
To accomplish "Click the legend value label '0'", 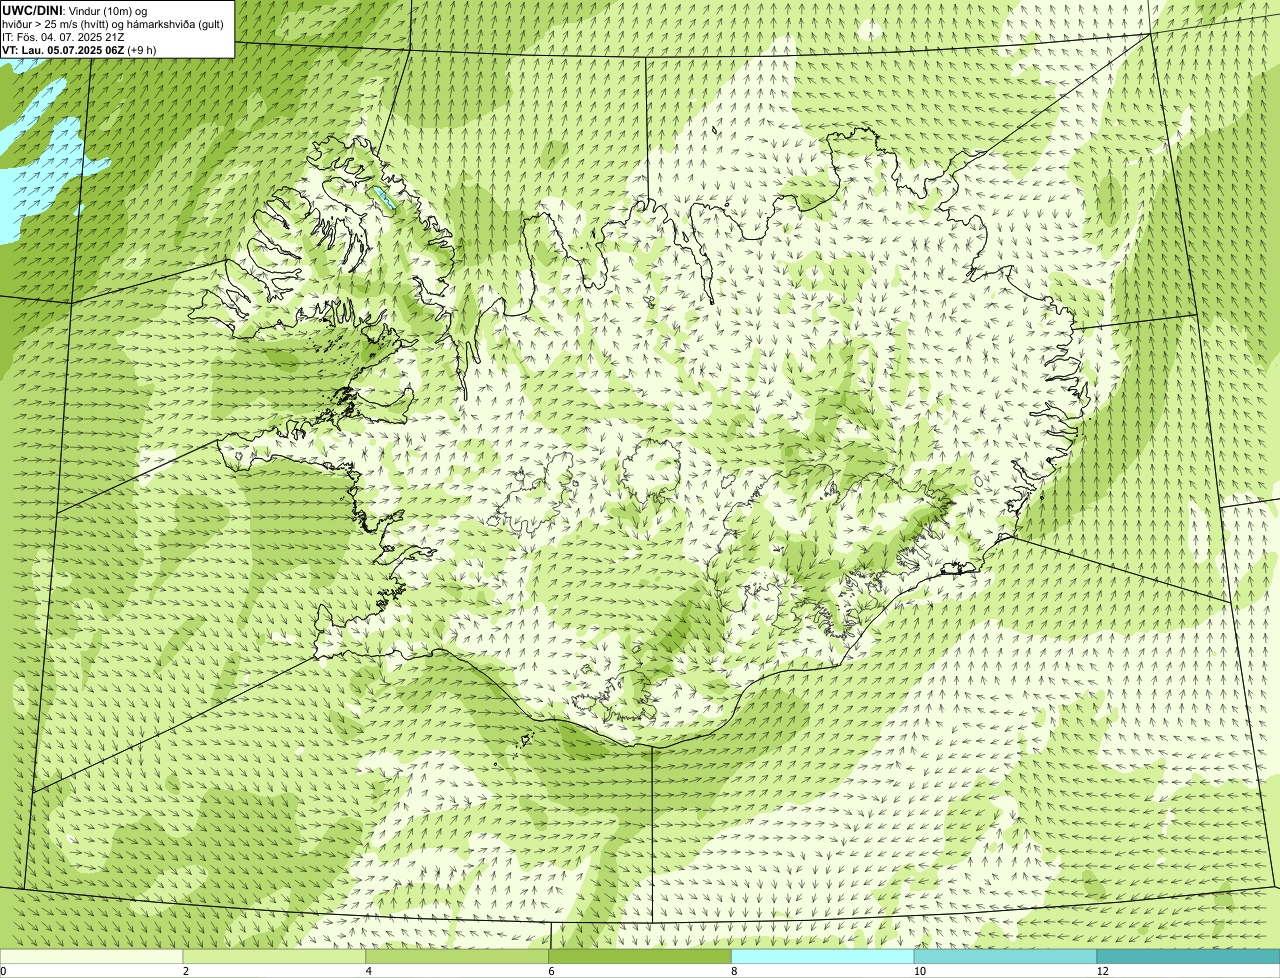I will [x=4, y=971].
